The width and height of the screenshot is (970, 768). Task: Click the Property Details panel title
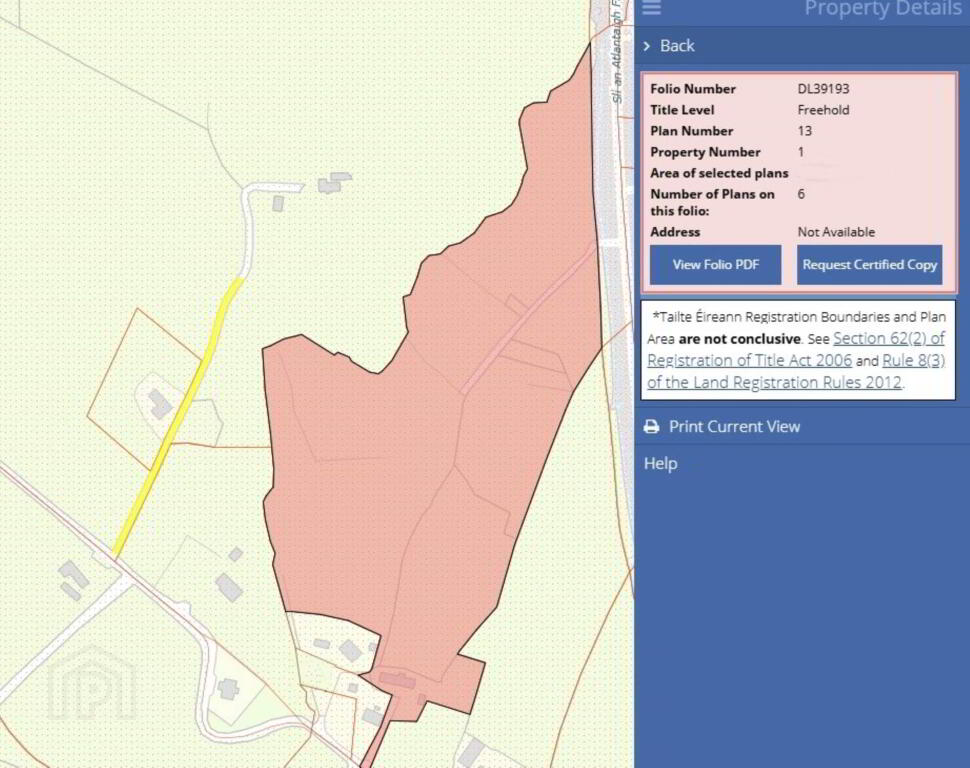click(x=882, y=9)
